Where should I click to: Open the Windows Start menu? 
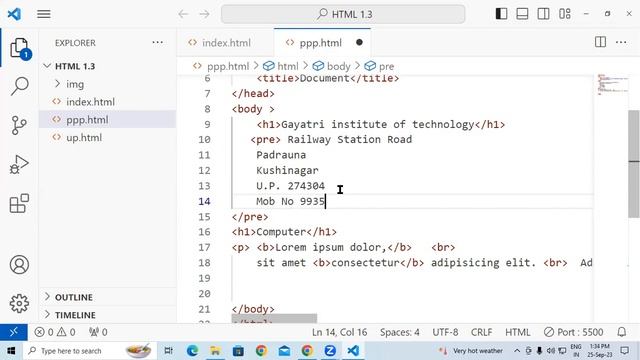11,351
